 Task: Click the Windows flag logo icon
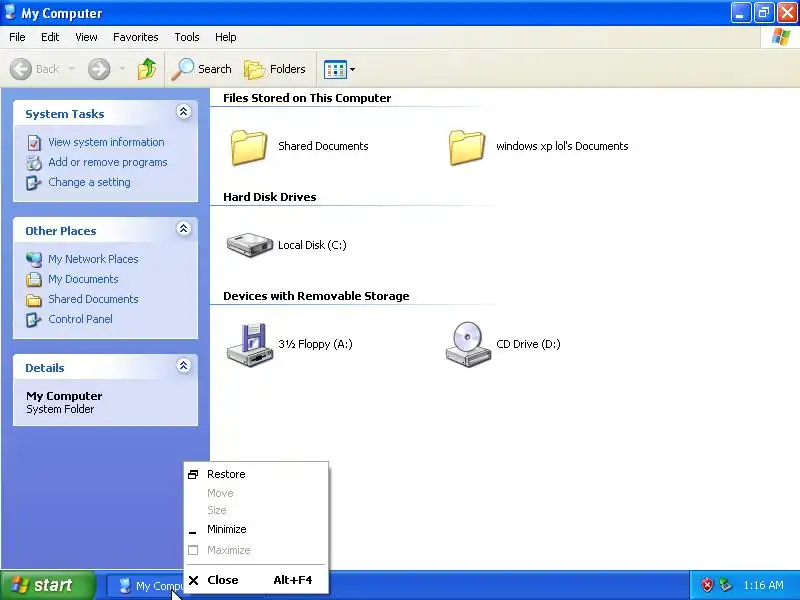[x=781, y=37]
